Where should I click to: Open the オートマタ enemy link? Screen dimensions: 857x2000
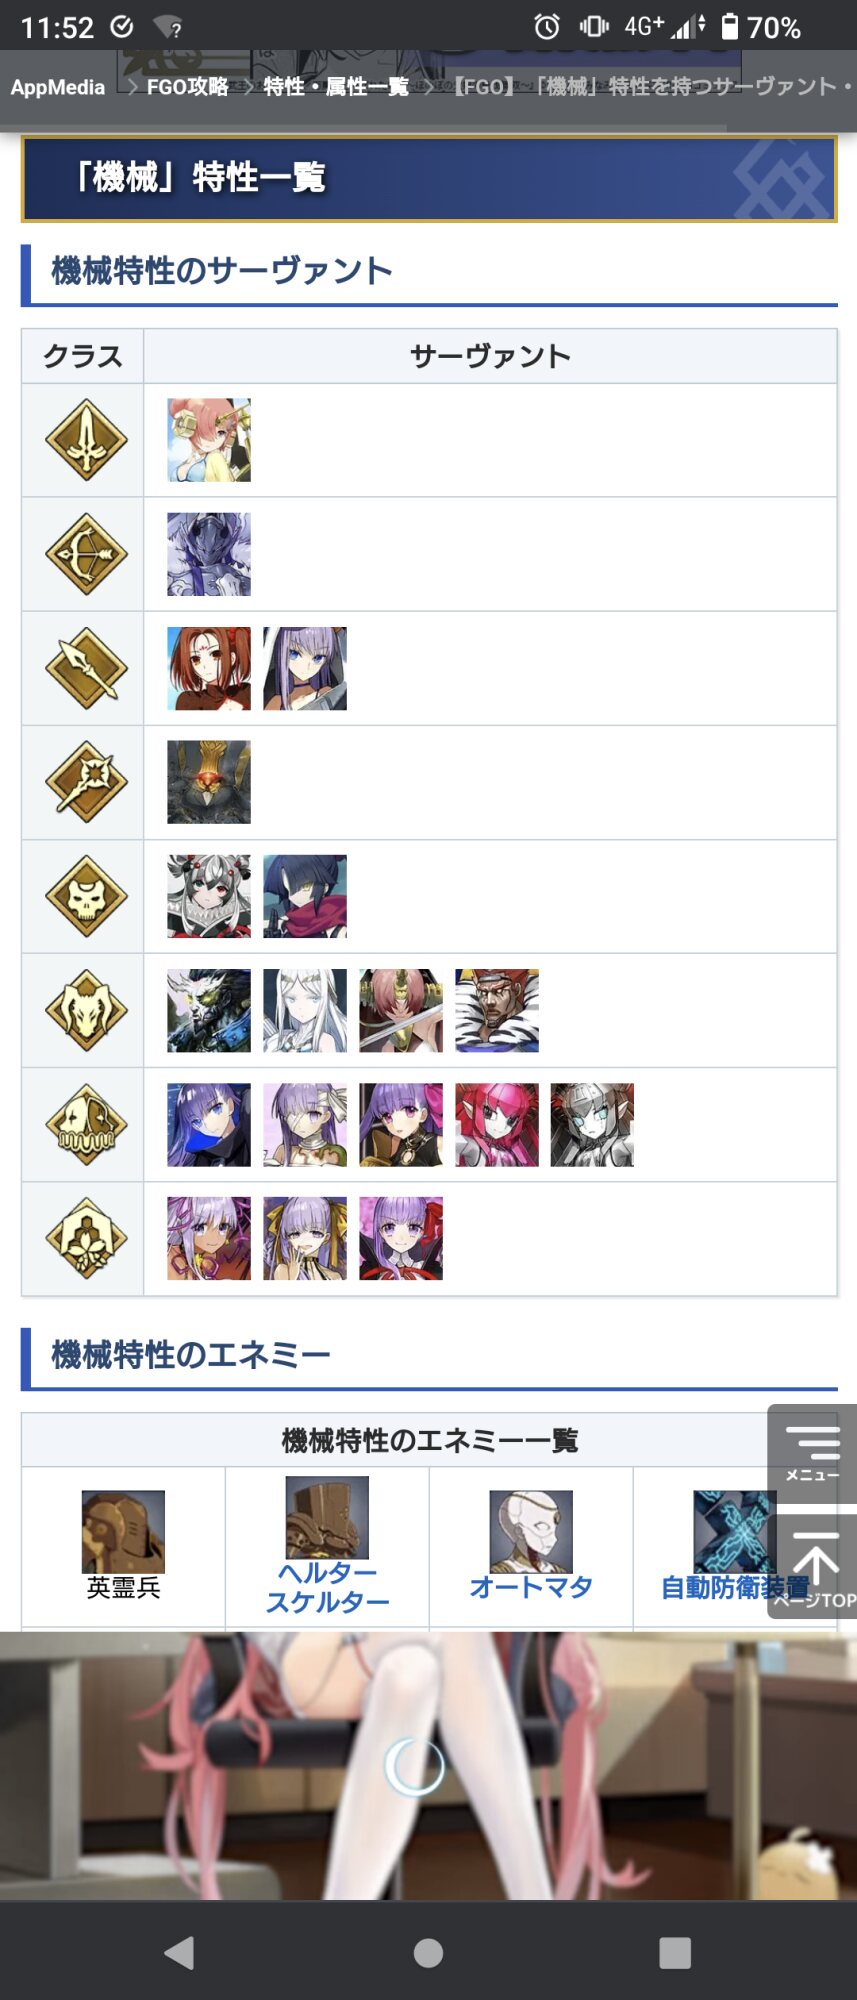[531, 1587]
